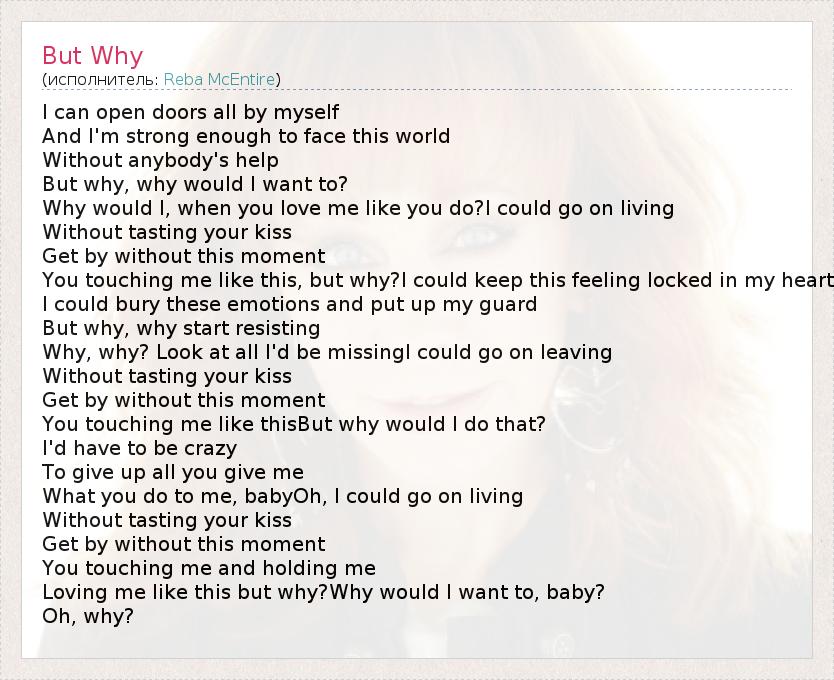Click the line "To give up all you give me"
834x680 pixels.
(x=173, y=472)
